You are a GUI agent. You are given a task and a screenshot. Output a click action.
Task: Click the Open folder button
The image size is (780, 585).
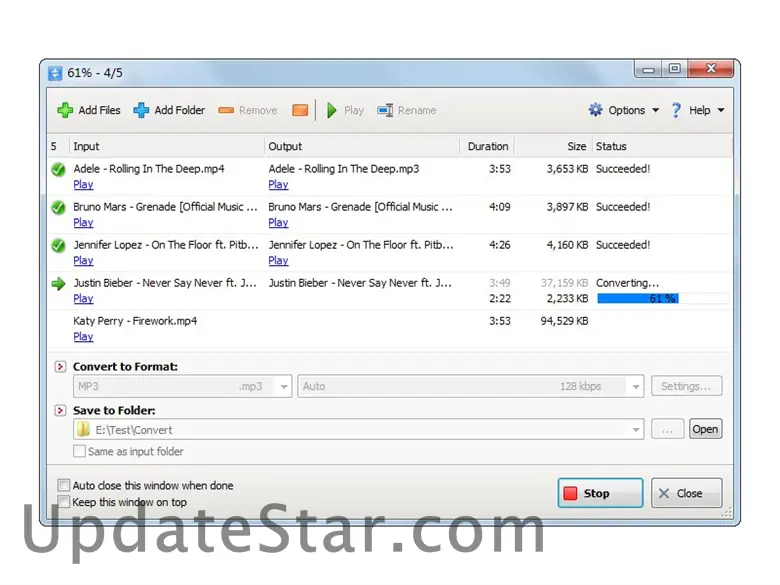click(x=705, y=429)
